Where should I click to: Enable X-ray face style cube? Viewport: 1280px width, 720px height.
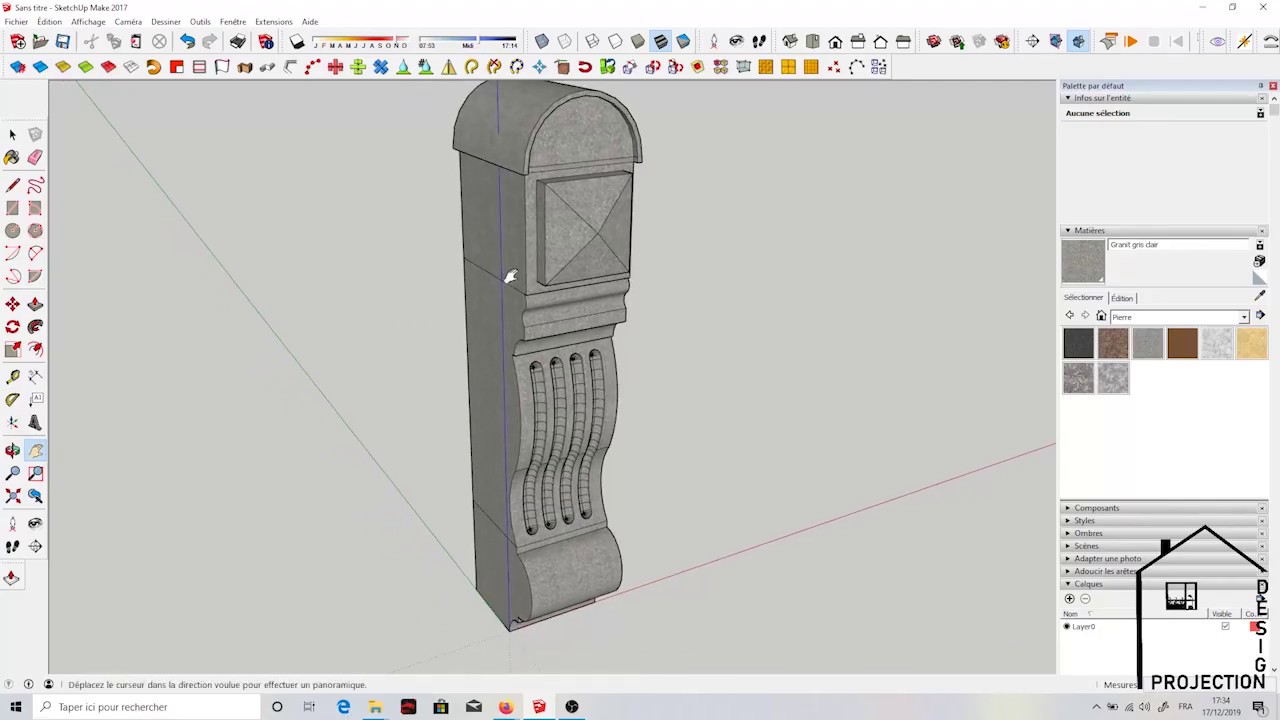[542, 41]
